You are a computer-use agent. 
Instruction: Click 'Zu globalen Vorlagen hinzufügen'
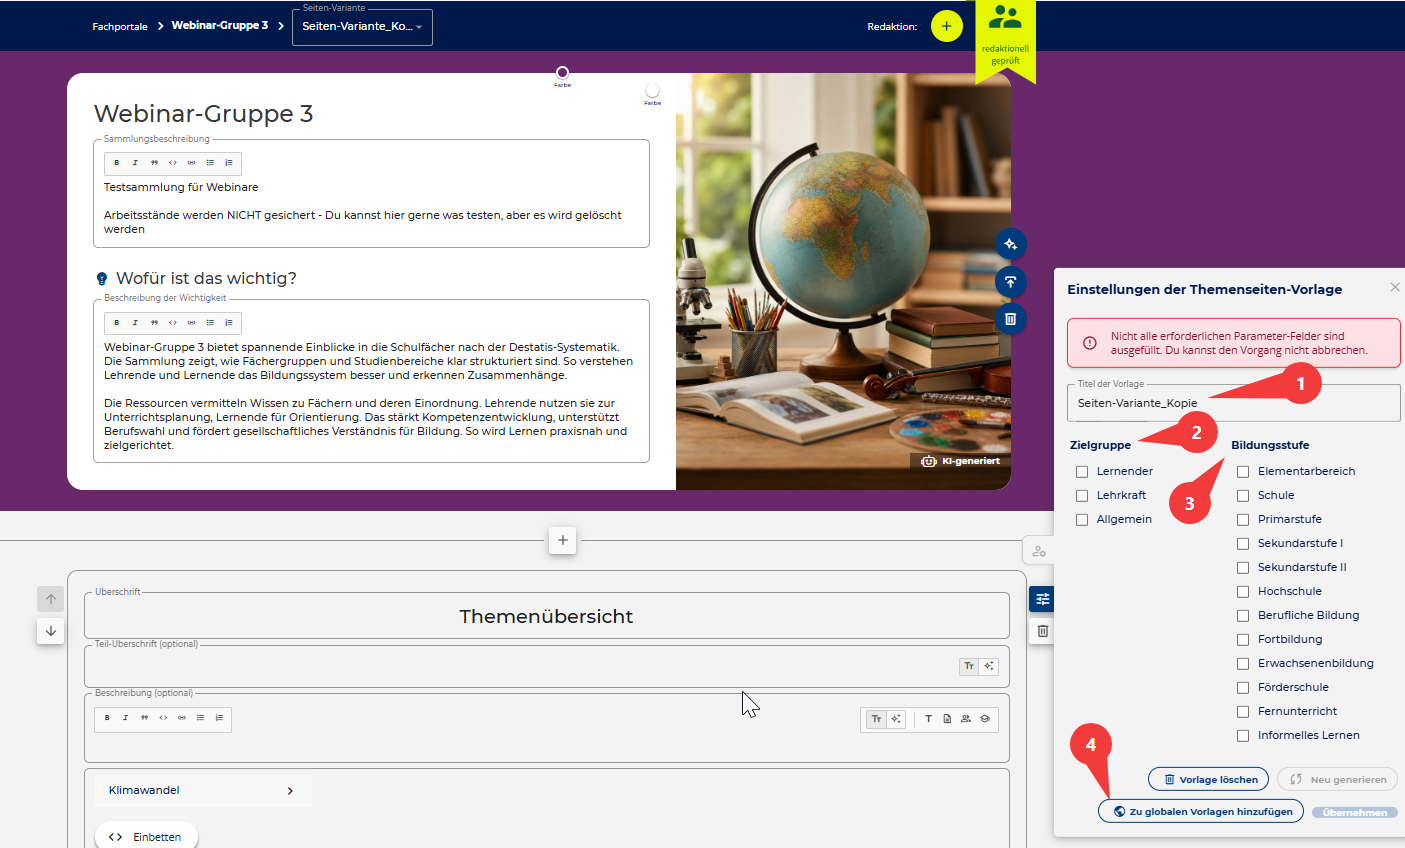point(1201,811)
